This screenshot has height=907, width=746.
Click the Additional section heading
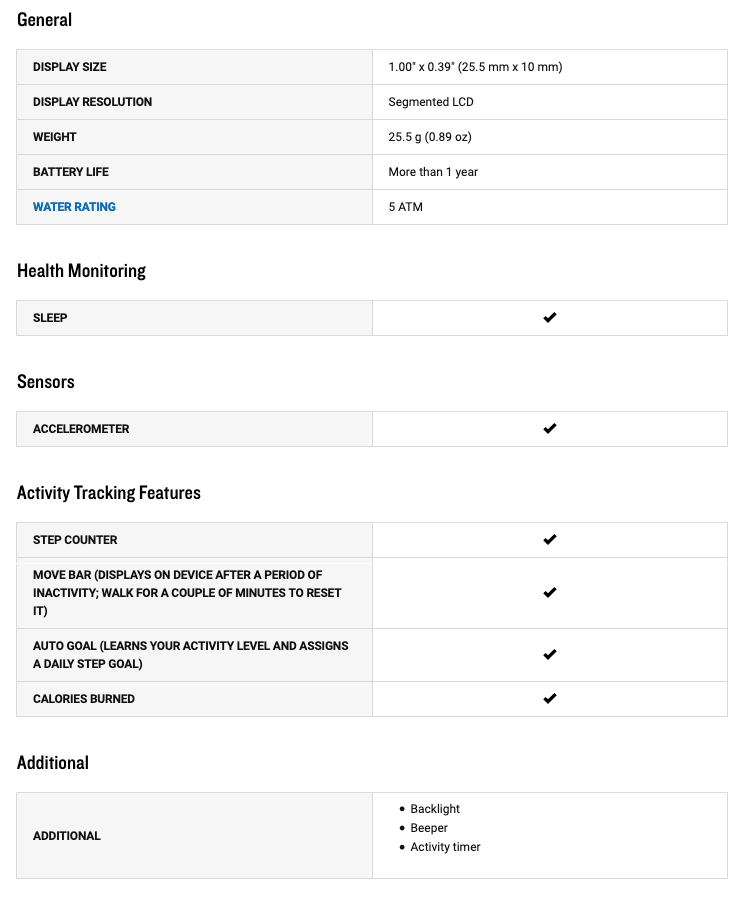point(53,763)
